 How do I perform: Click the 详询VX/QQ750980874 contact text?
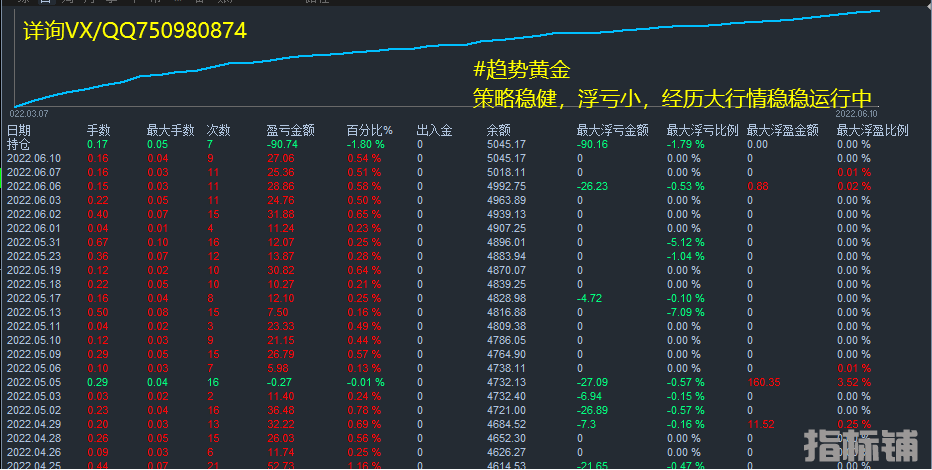pos(134,31)
